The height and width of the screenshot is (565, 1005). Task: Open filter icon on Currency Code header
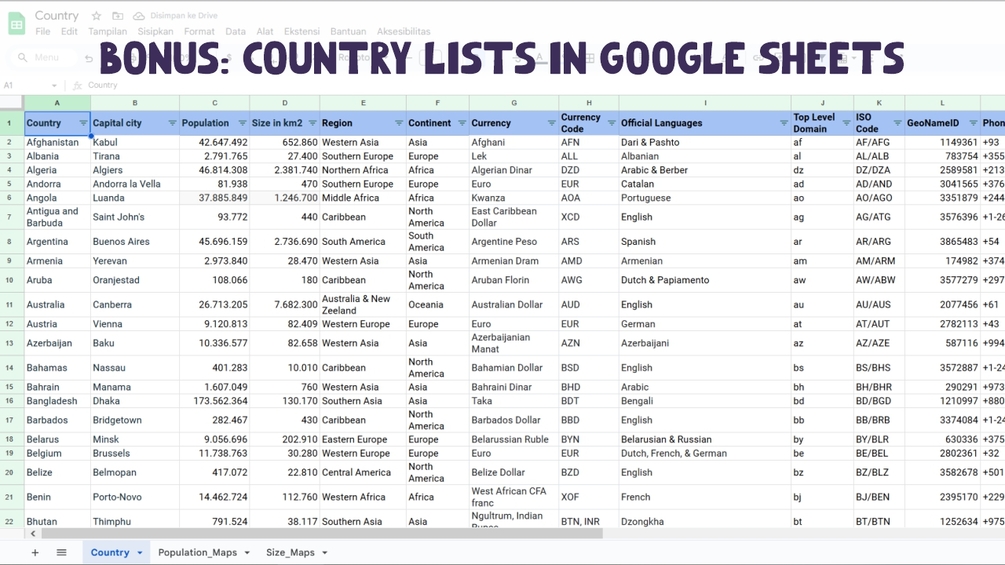point(611,123)
